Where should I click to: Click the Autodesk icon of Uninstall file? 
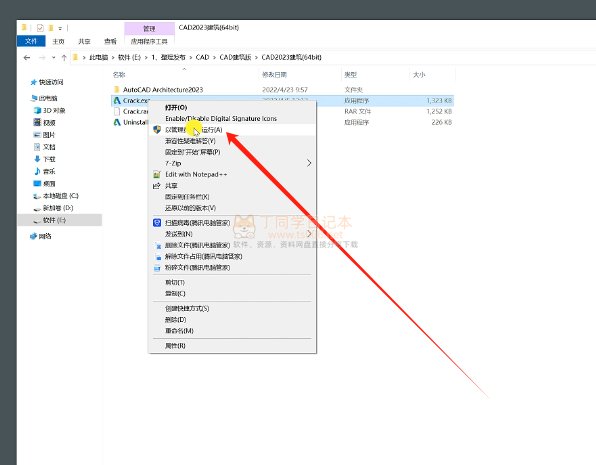[117, 122]
